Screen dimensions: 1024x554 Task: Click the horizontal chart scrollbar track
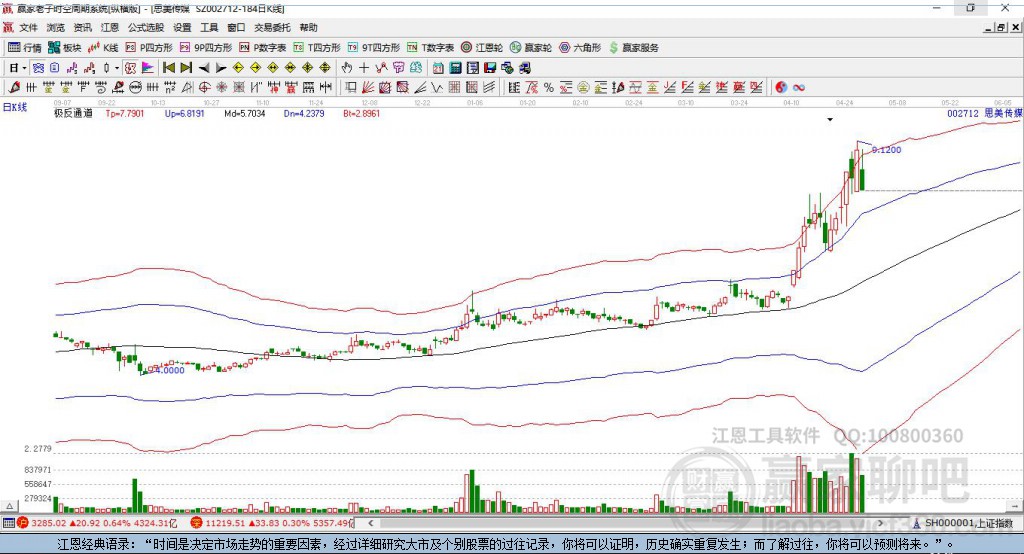tap(625, 523)
